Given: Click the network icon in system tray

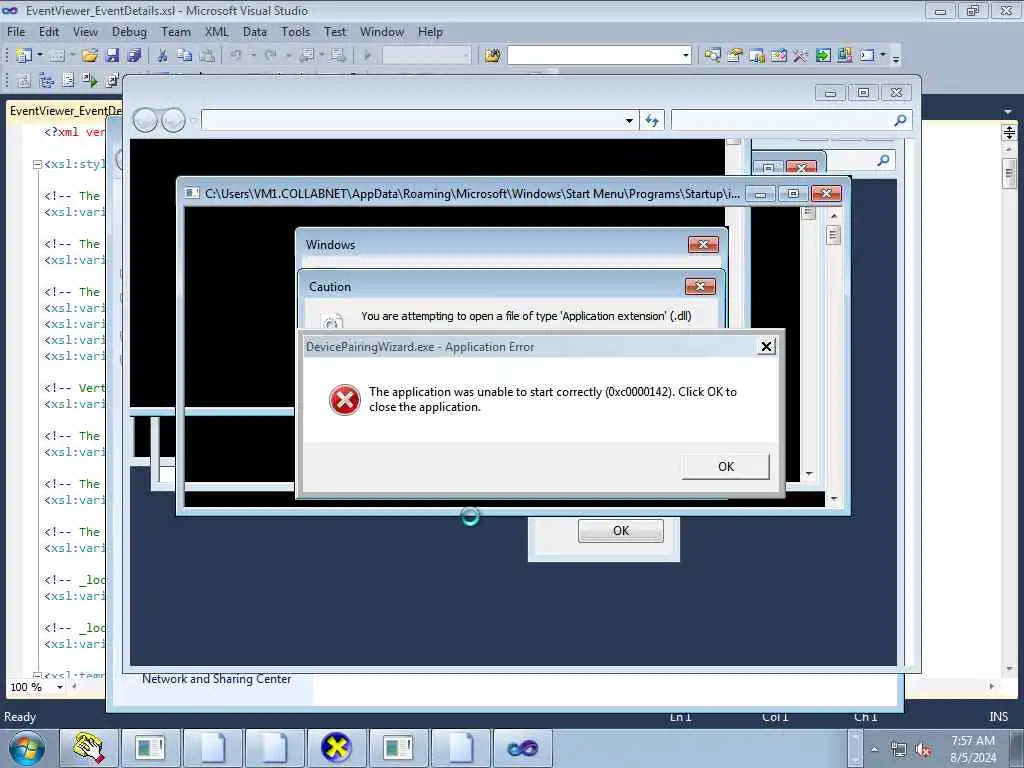Looking at the screenshot, I should pyautogui.click(x=899, y=749).
